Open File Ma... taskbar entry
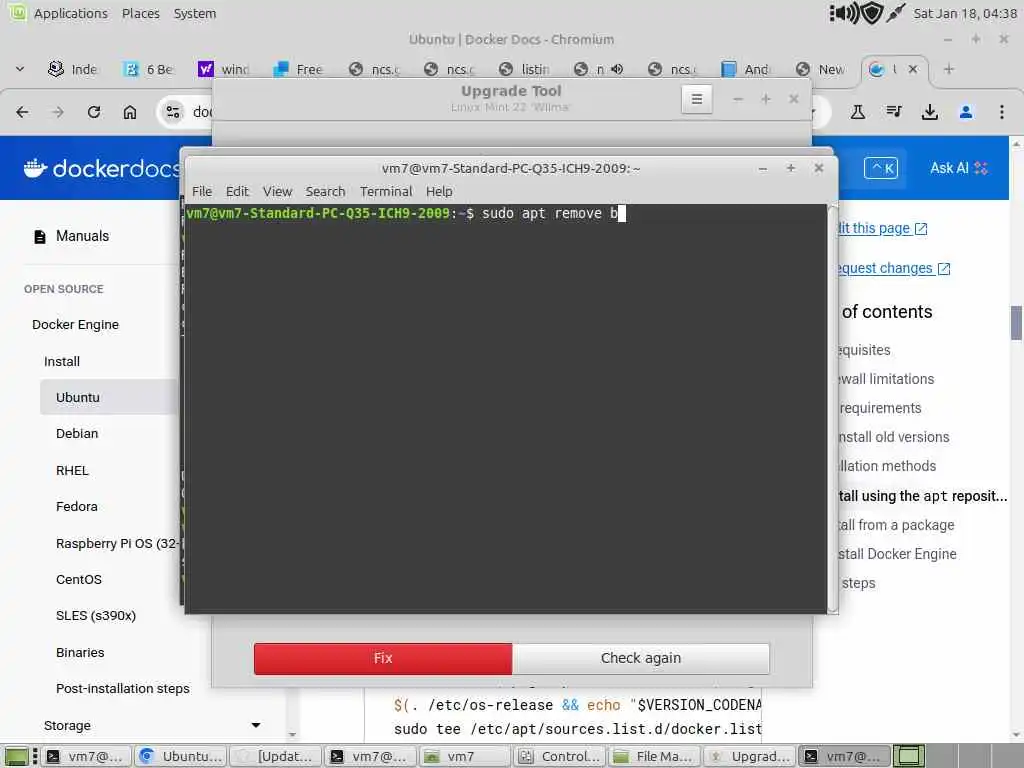The width and height of the screenshot is (1024, 768). [x=654, y=756]
